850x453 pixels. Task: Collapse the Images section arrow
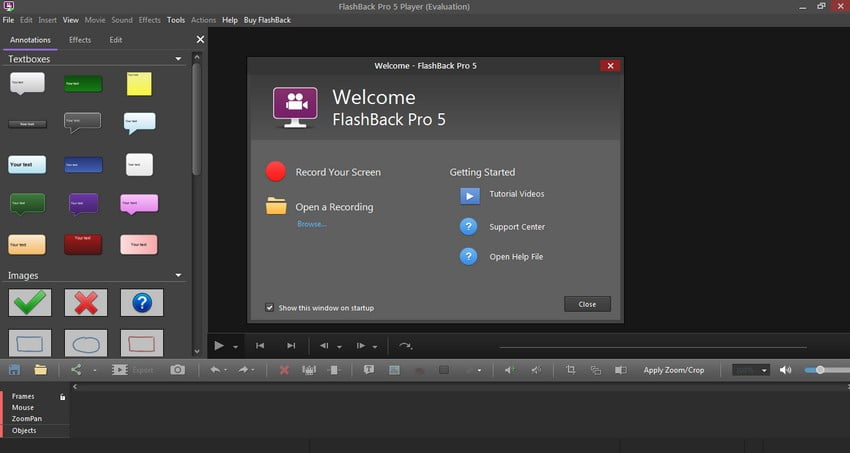pos(178,275)
